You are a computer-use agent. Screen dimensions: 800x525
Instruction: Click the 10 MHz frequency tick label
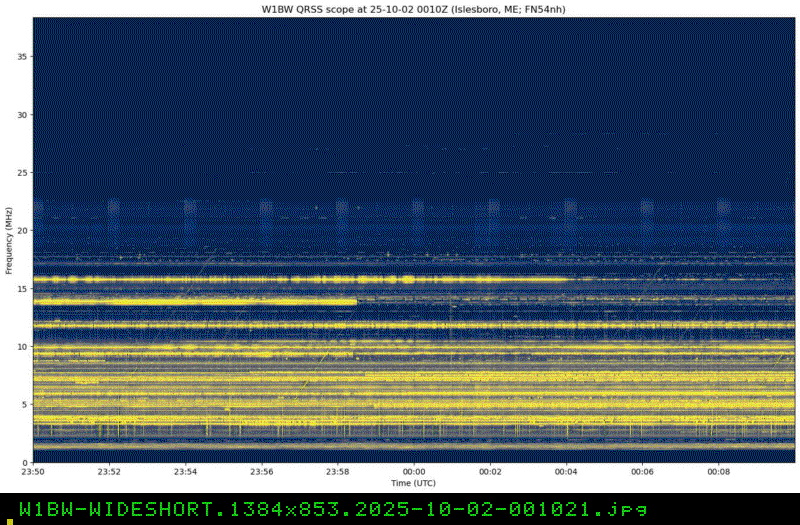[22, 346]
